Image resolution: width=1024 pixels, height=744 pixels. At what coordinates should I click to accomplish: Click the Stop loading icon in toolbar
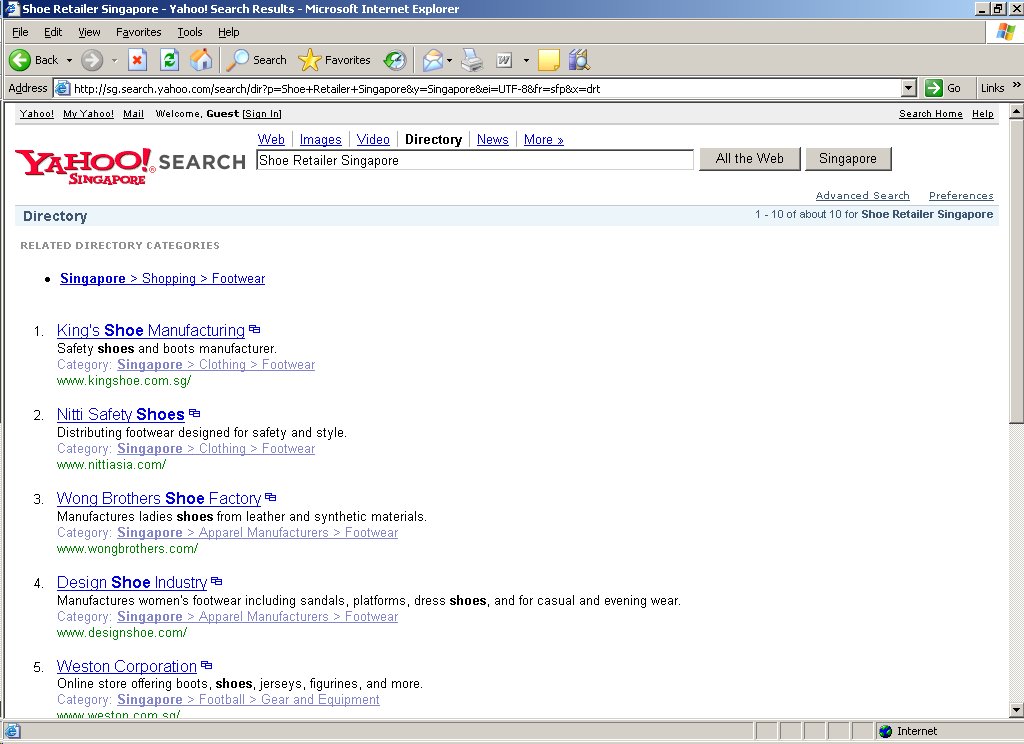pos(138,60)
